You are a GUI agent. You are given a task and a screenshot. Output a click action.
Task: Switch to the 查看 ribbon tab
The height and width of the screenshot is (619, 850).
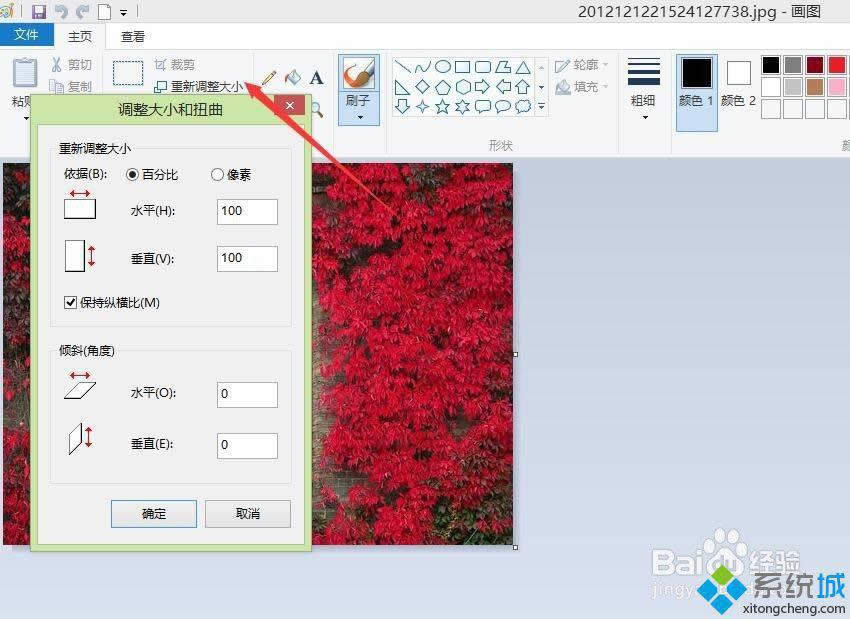coord(133,35)
